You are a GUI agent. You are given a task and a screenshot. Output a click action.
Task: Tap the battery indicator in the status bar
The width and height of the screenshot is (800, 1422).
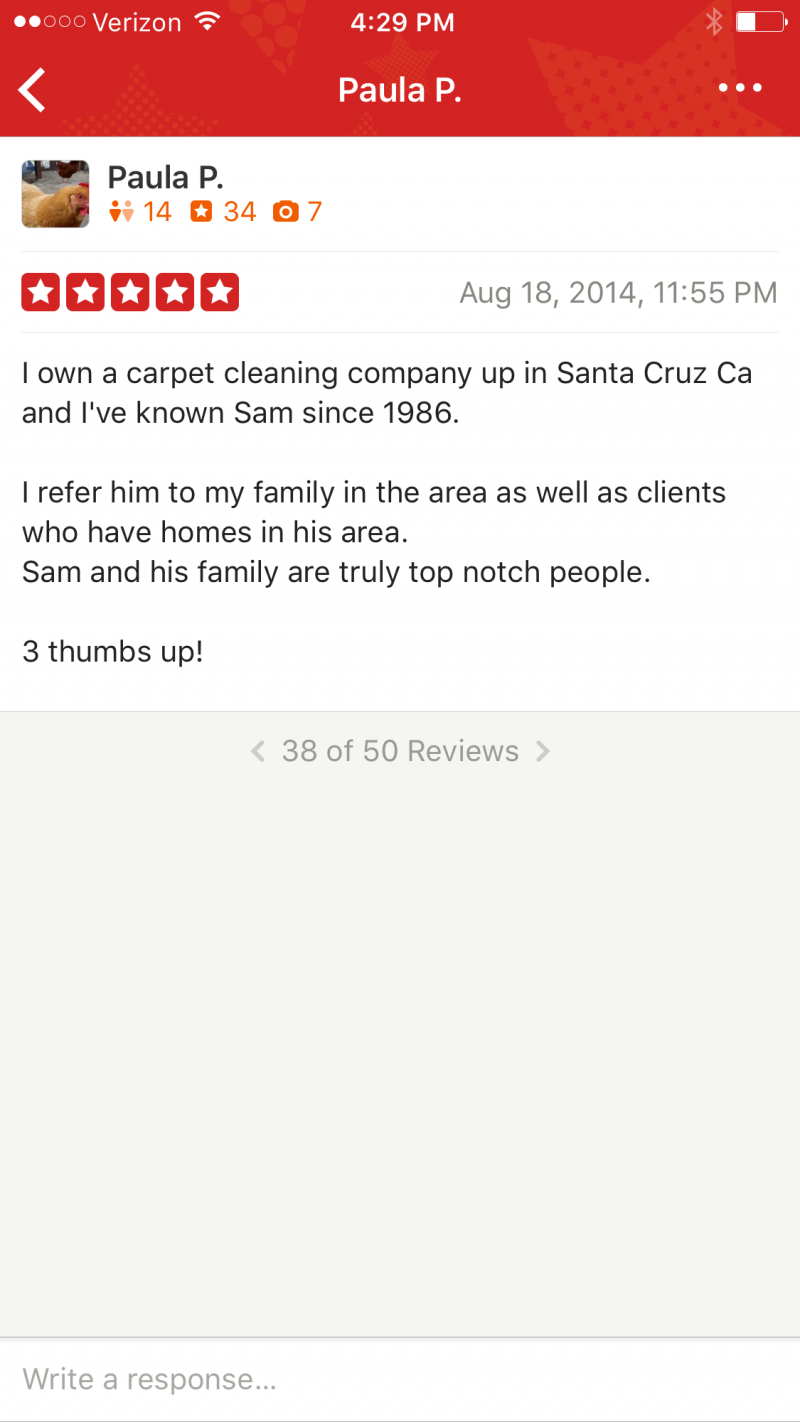click(760, 22)
